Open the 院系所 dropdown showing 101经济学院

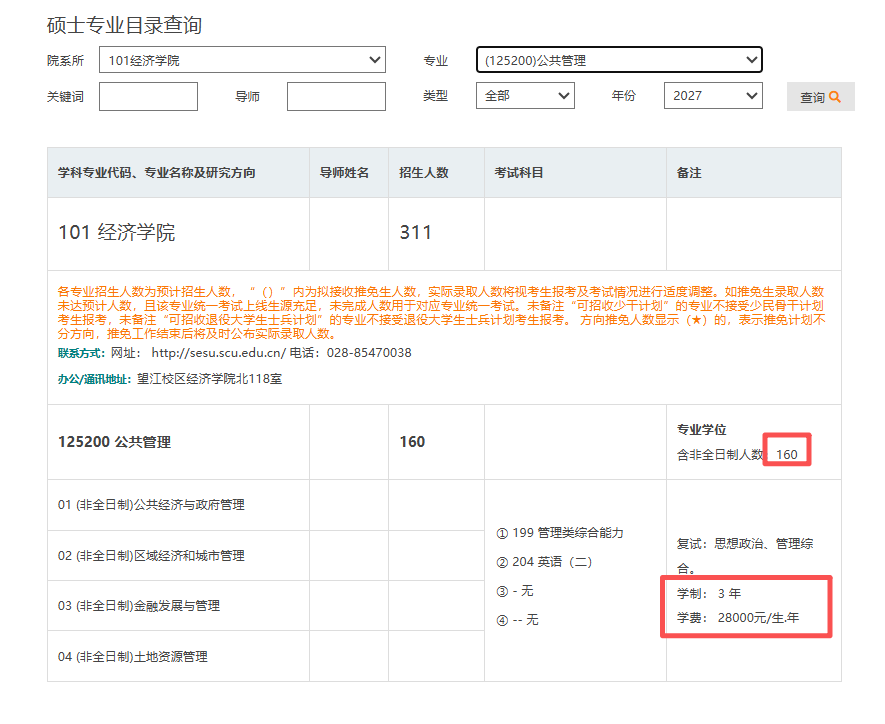242,60
